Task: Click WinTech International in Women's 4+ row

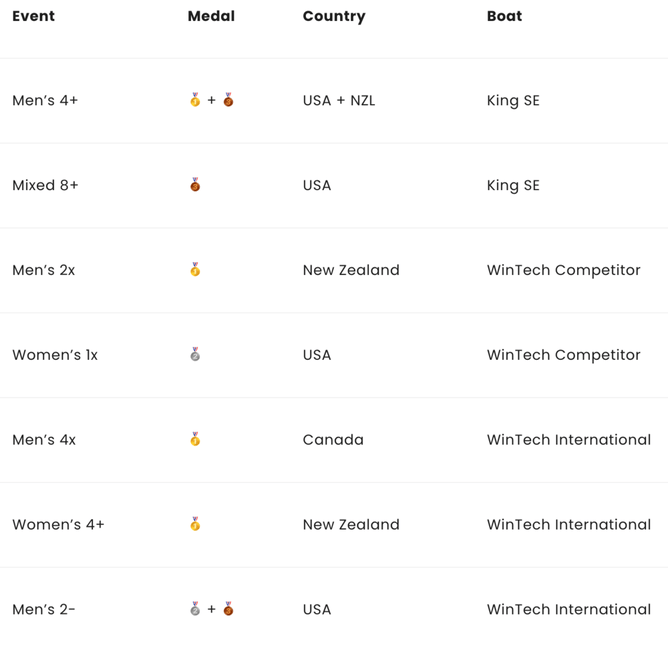Action: coord(568,524)
